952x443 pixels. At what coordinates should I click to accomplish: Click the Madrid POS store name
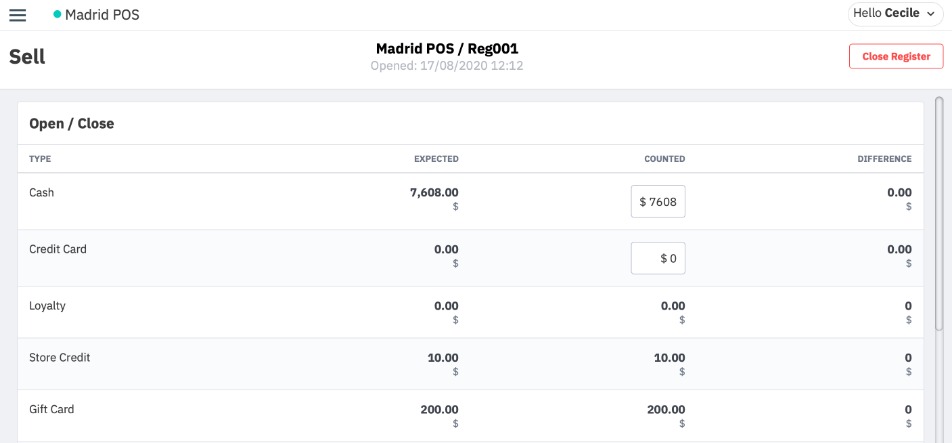(102, 15)
